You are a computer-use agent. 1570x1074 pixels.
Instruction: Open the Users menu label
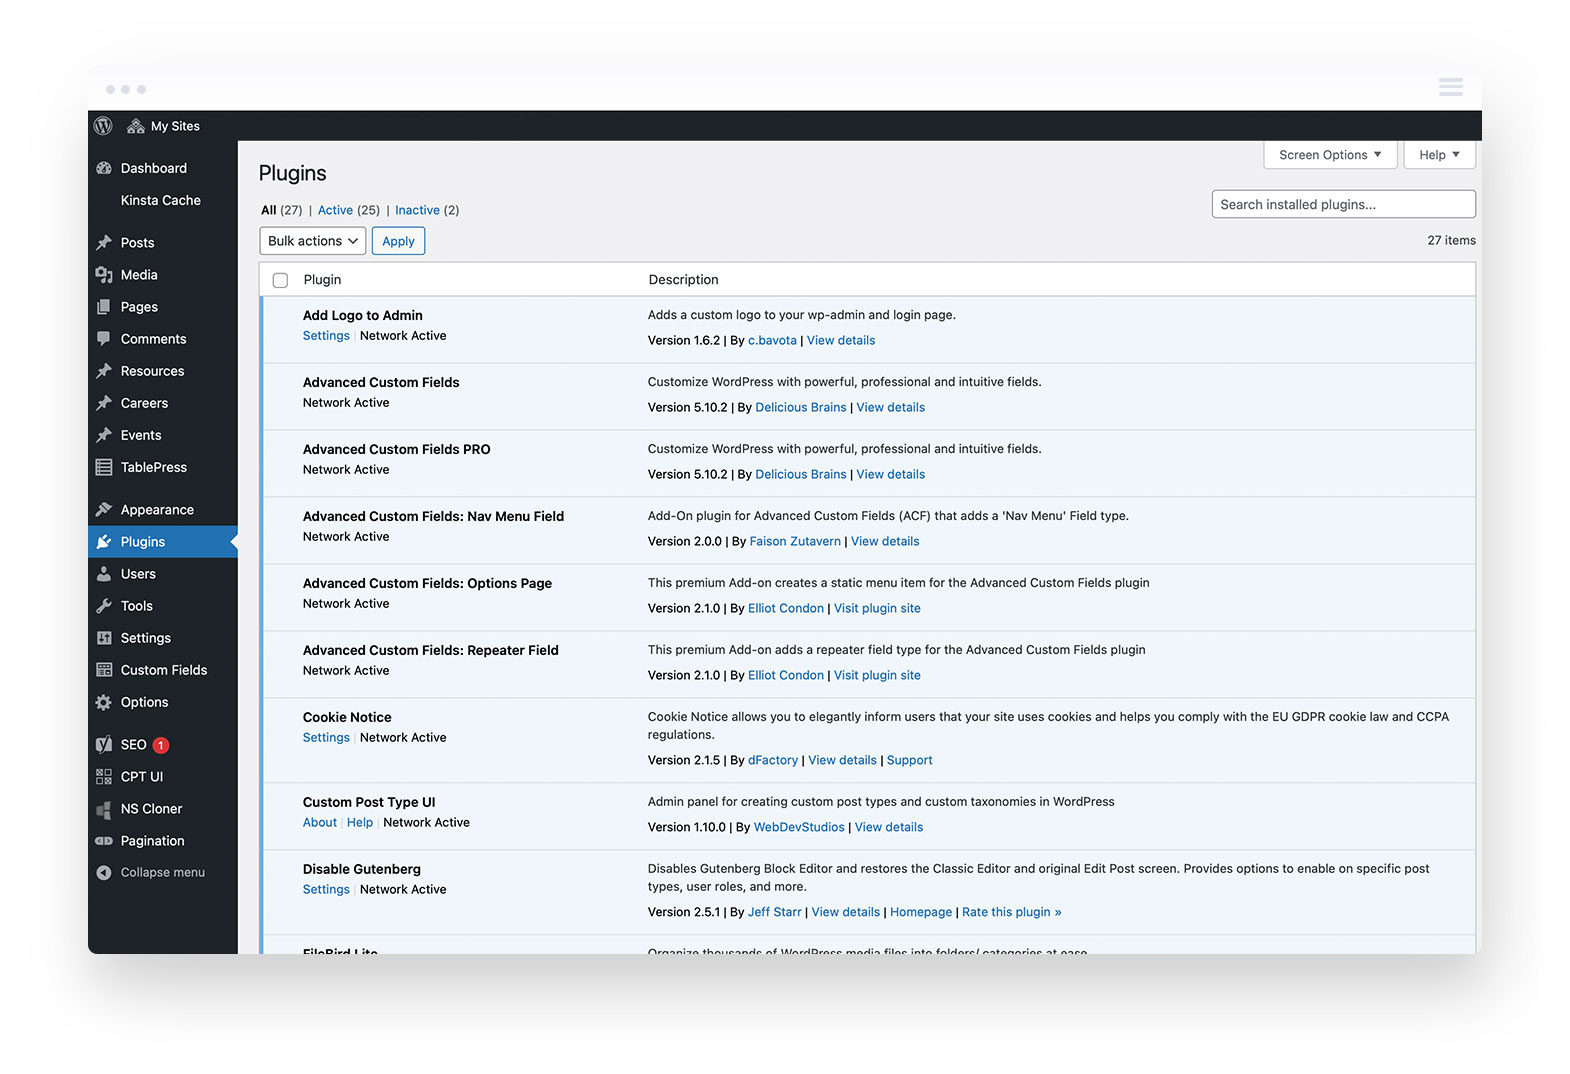[x=139, y=574]
